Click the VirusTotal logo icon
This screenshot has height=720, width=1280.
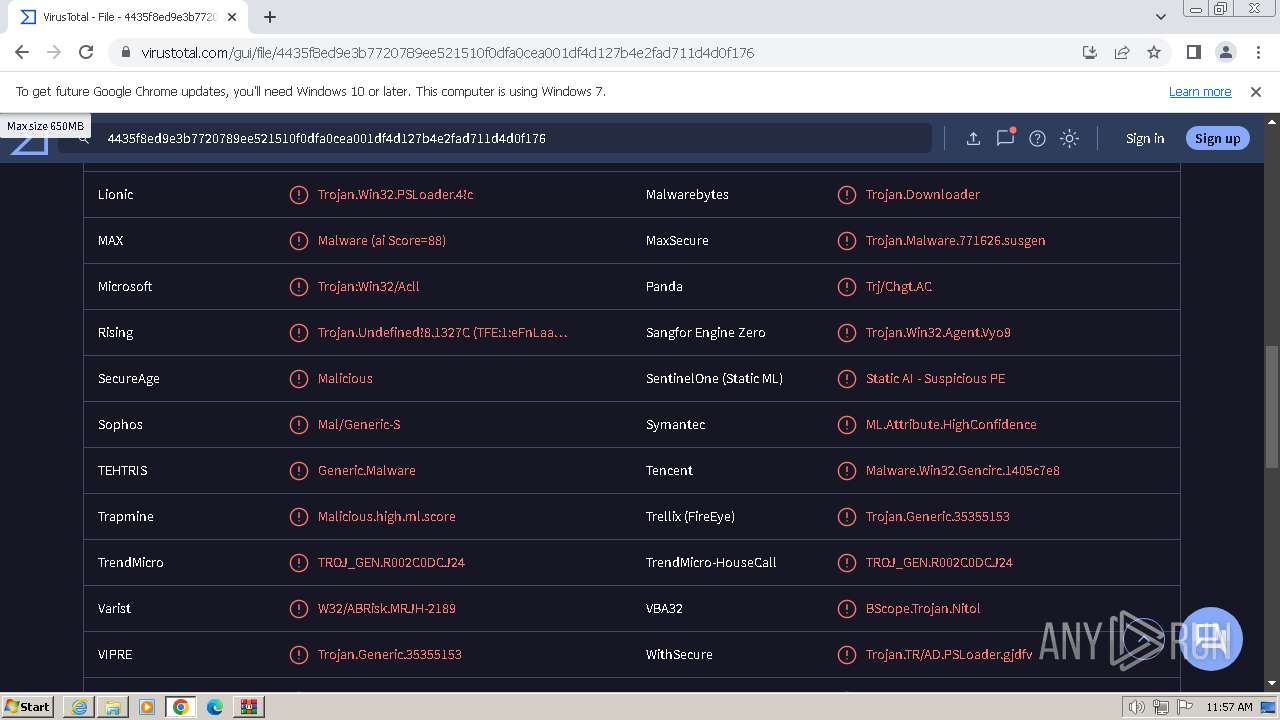30,145
